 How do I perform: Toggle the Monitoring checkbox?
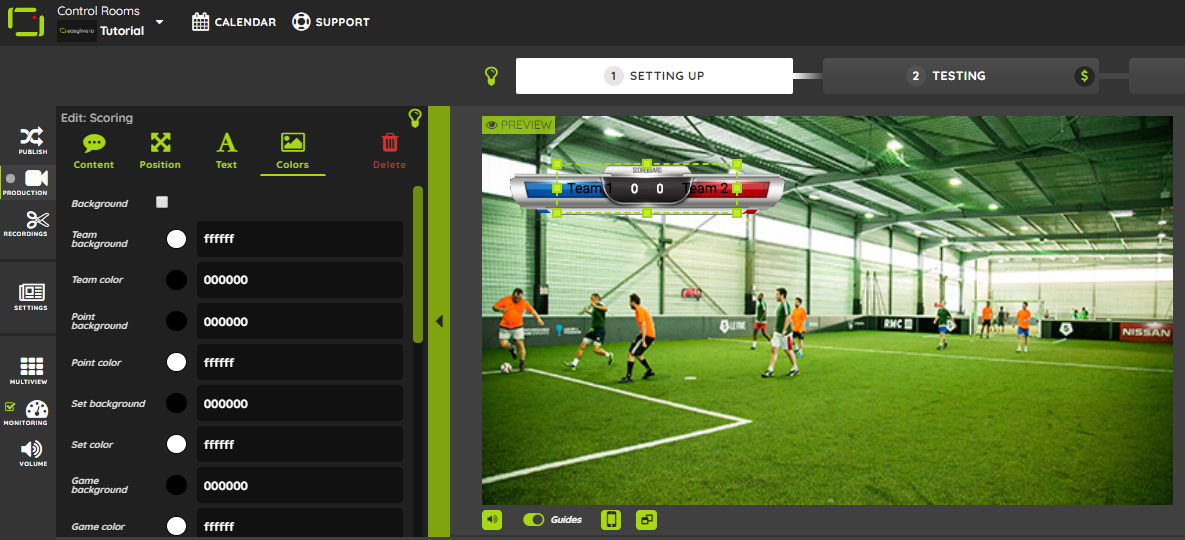[x=10, y=406]
